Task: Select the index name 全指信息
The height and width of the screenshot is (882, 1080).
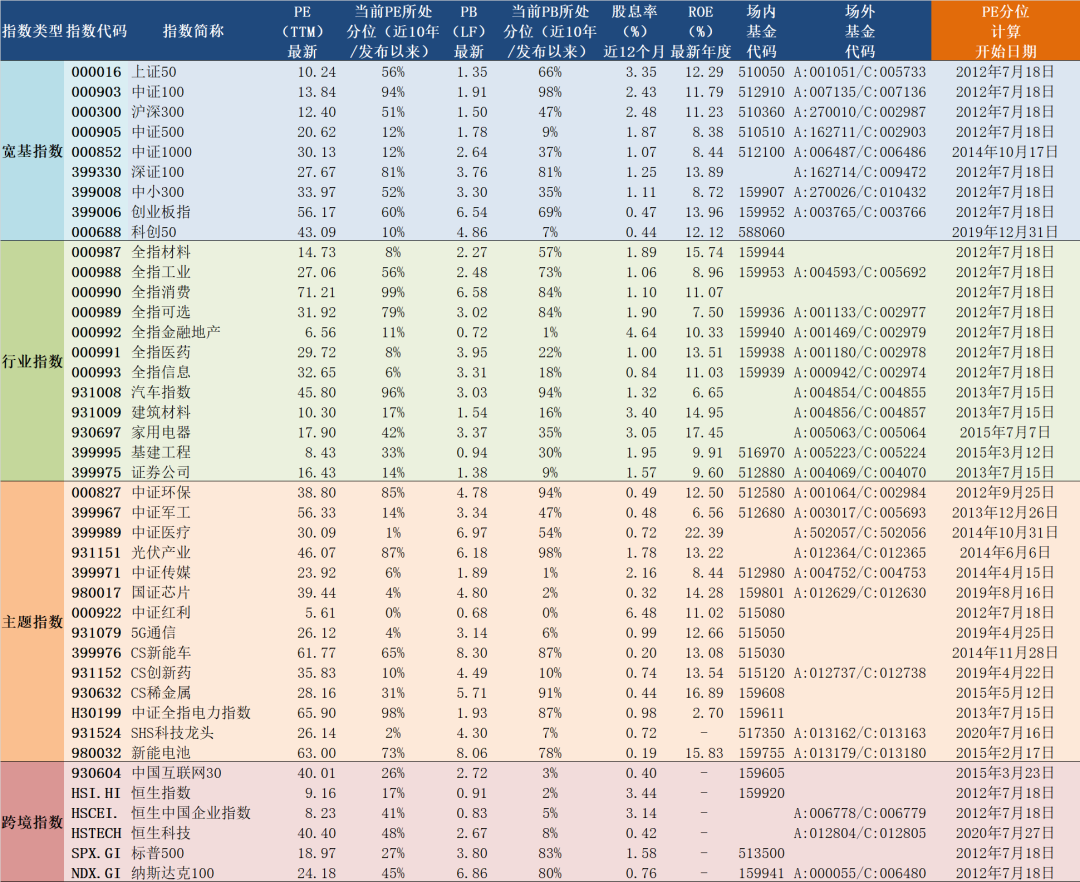Action: 160,372
